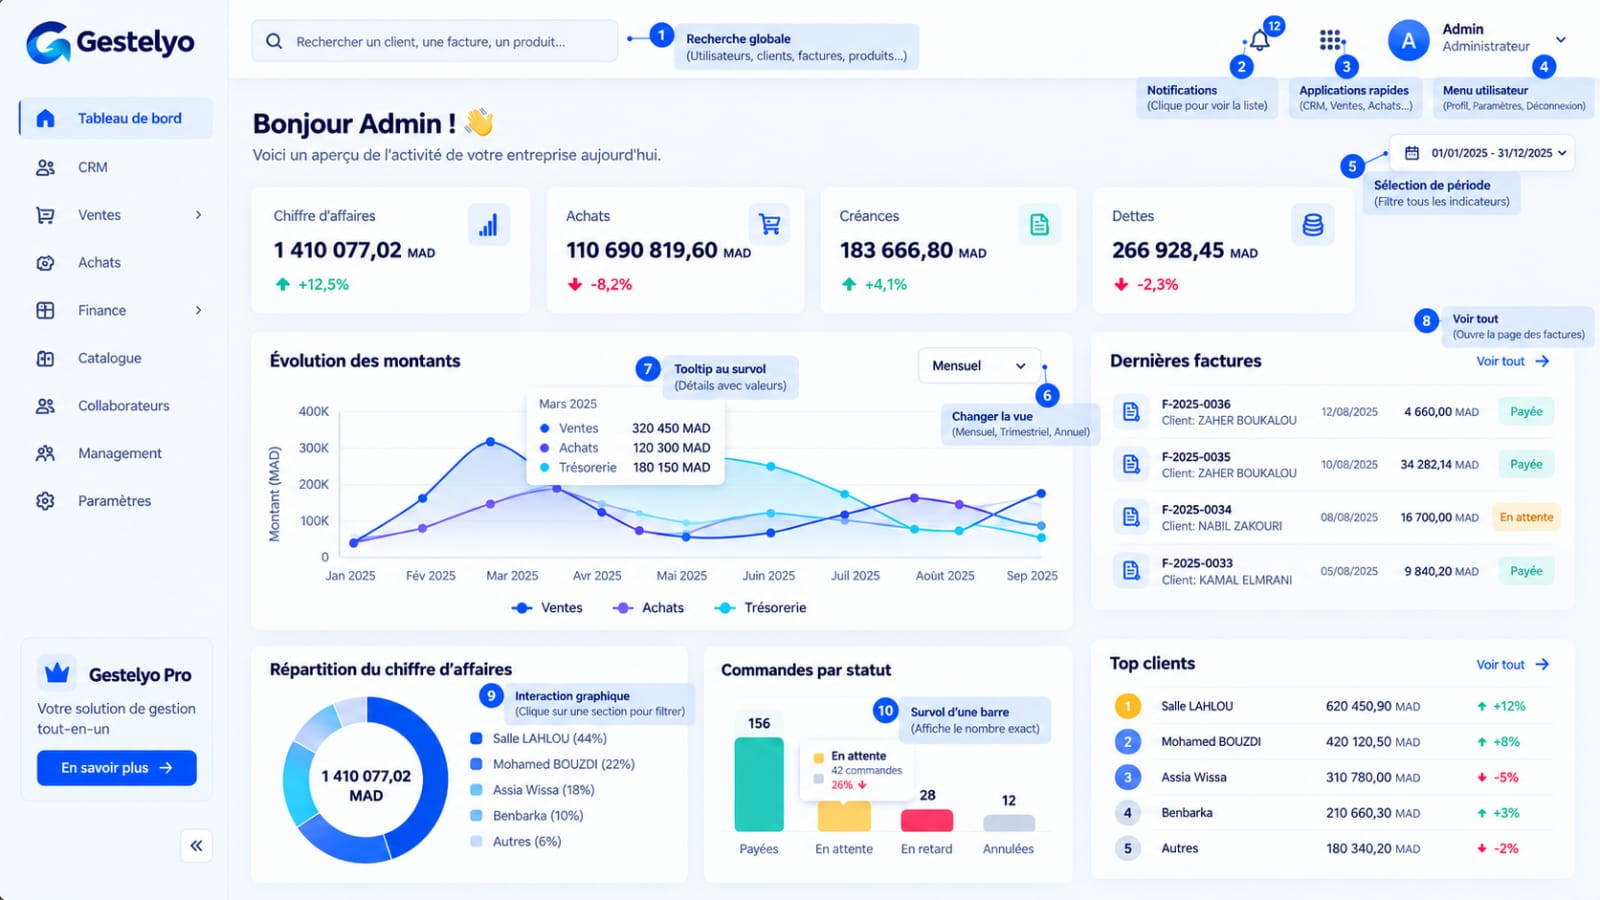
Task: Toggle the Ventes series in chart legend
Action: [547, 607]
